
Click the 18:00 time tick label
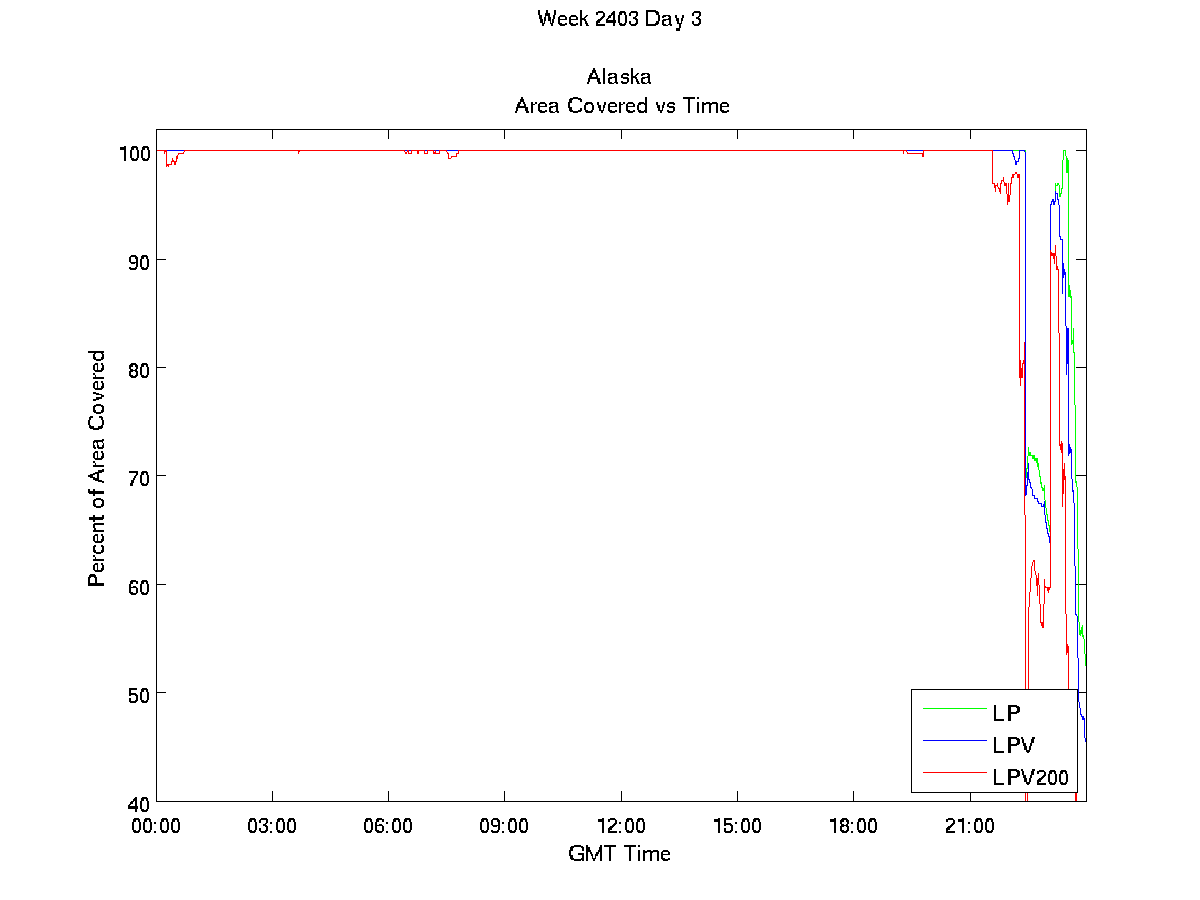point(853,827)
